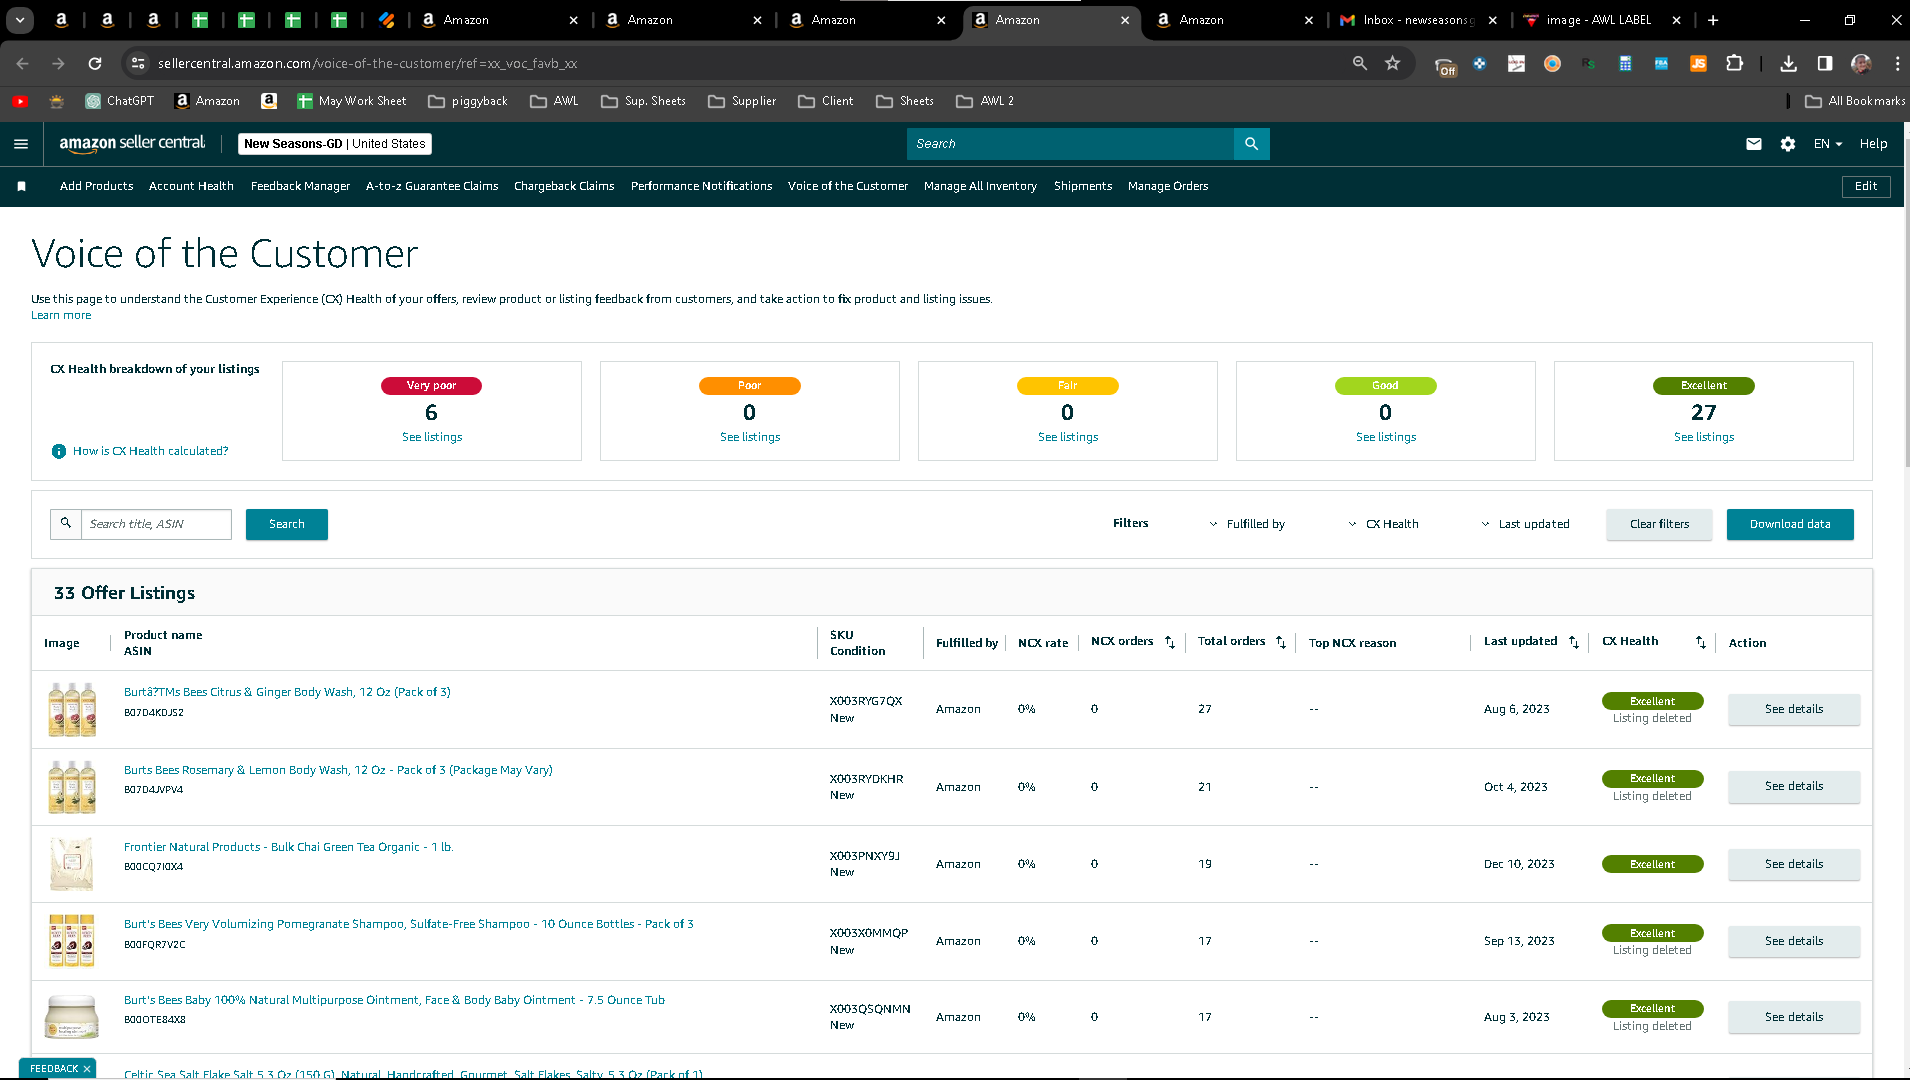Switch to the Inbox Gmail tab

pos(1418,20)
